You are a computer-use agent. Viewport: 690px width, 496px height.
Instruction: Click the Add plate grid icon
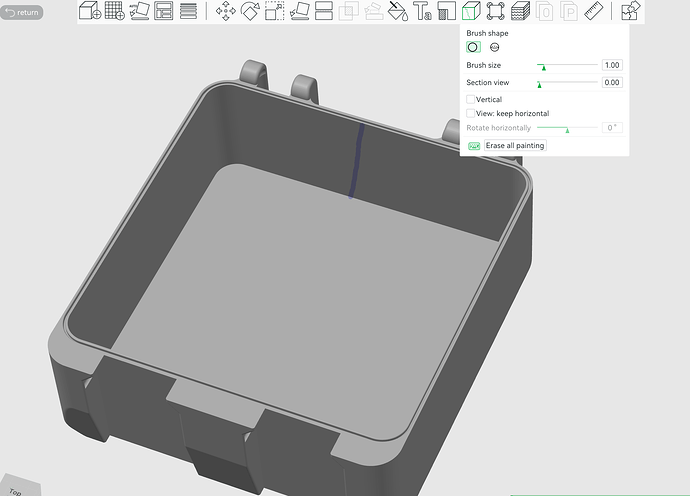[114, 11]
